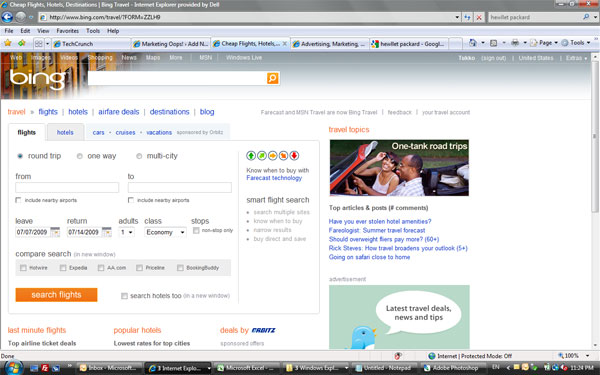Open the File menu
The width and height of the screenshot is (600, 375).
click(9, 31)
